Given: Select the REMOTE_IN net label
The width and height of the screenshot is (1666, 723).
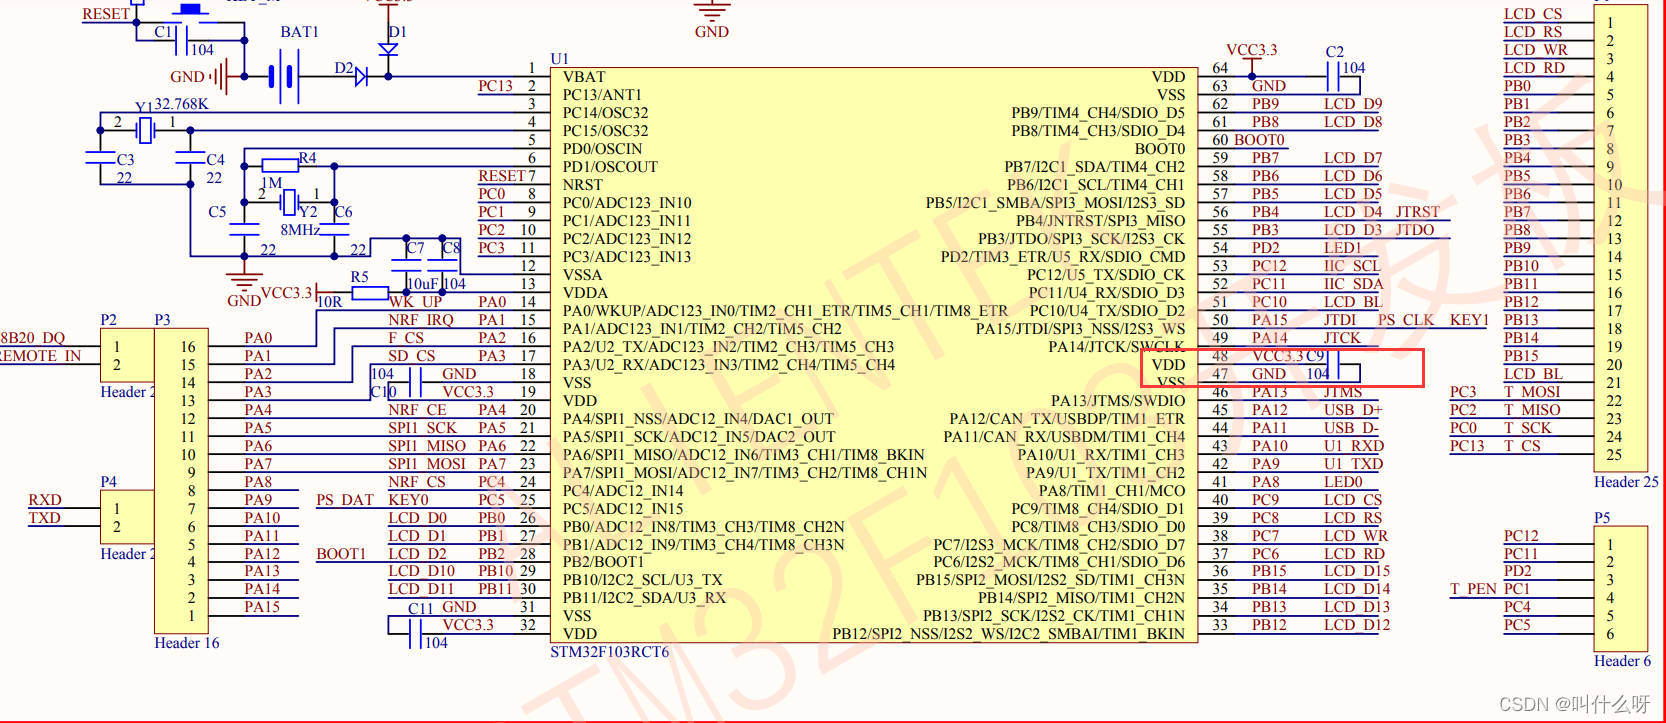Looking at the screenshot, I should coord(40,356).
